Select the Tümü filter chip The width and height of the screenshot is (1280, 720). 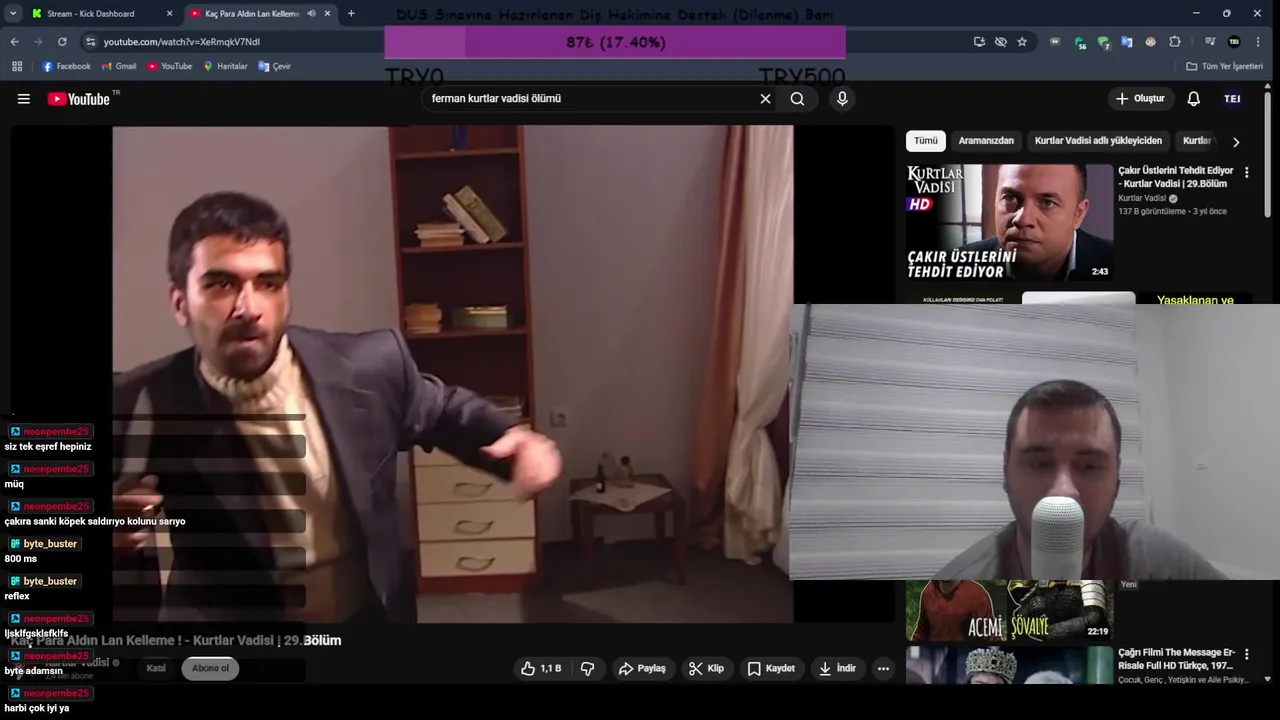926,141
